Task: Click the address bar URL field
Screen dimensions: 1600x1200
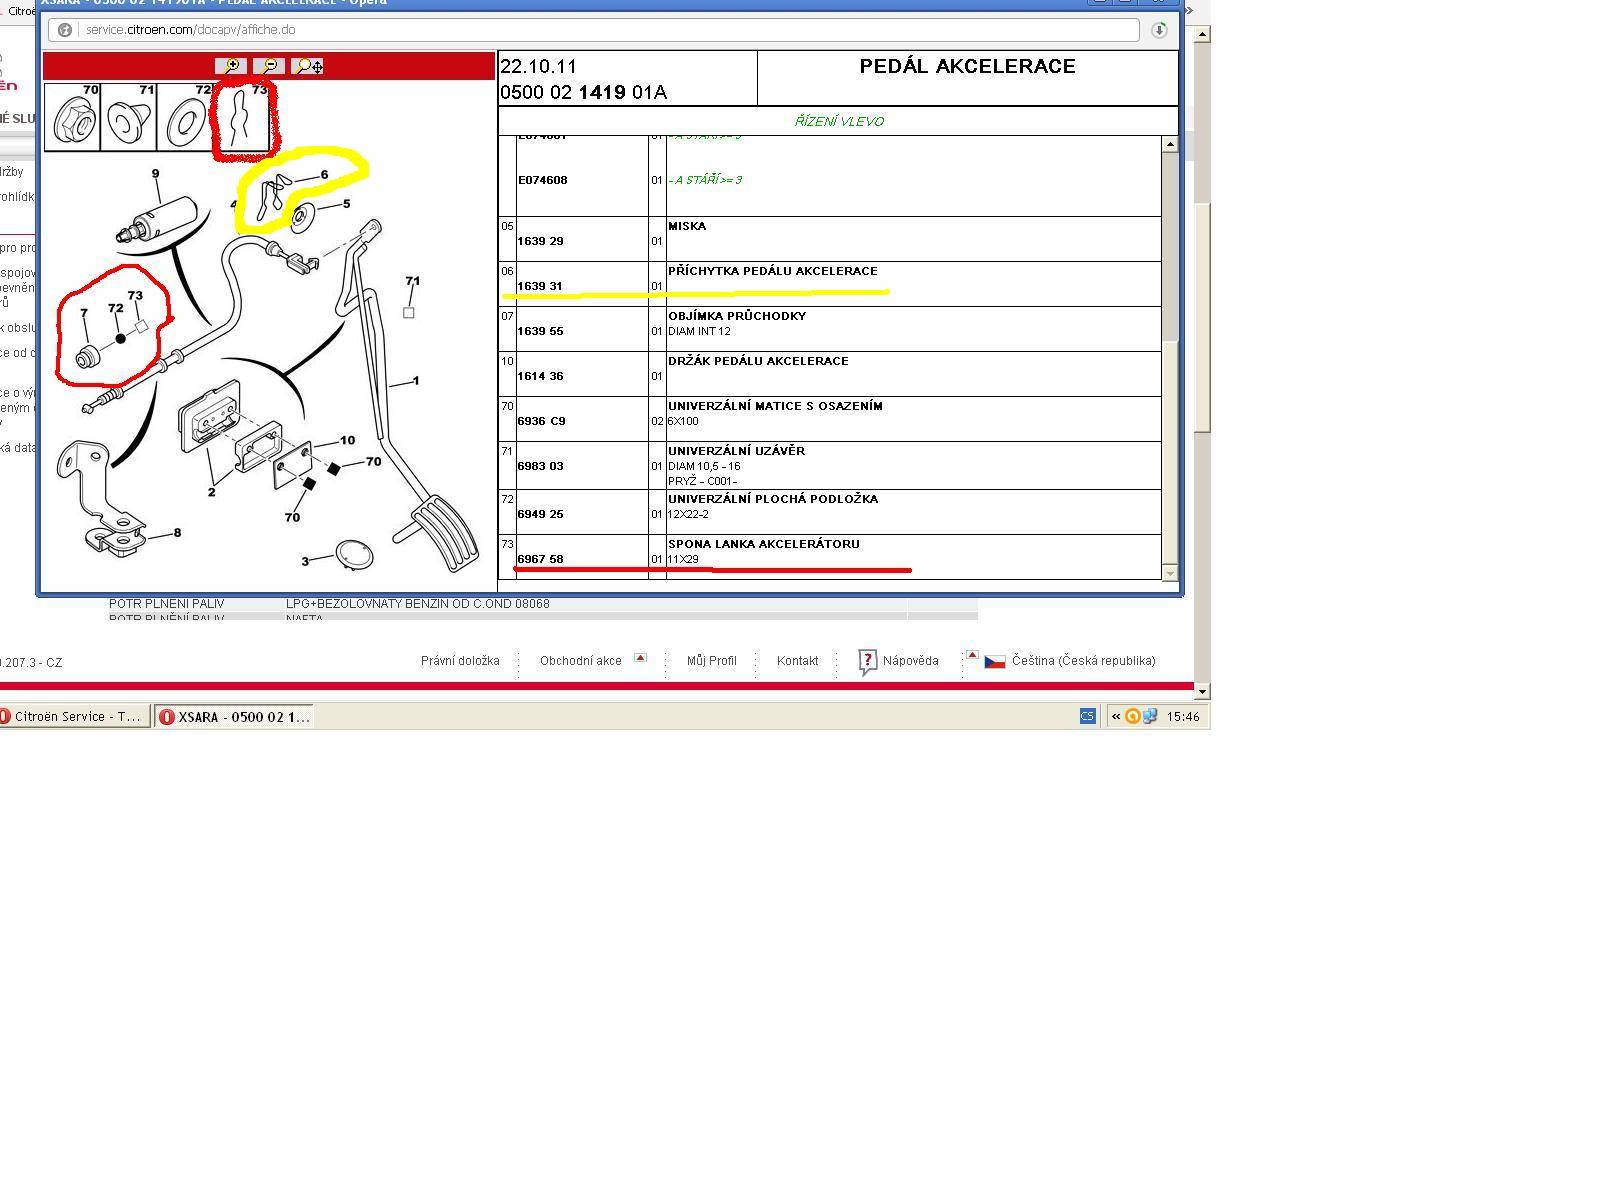Action: pyautogui.click(x=594, y=30)
